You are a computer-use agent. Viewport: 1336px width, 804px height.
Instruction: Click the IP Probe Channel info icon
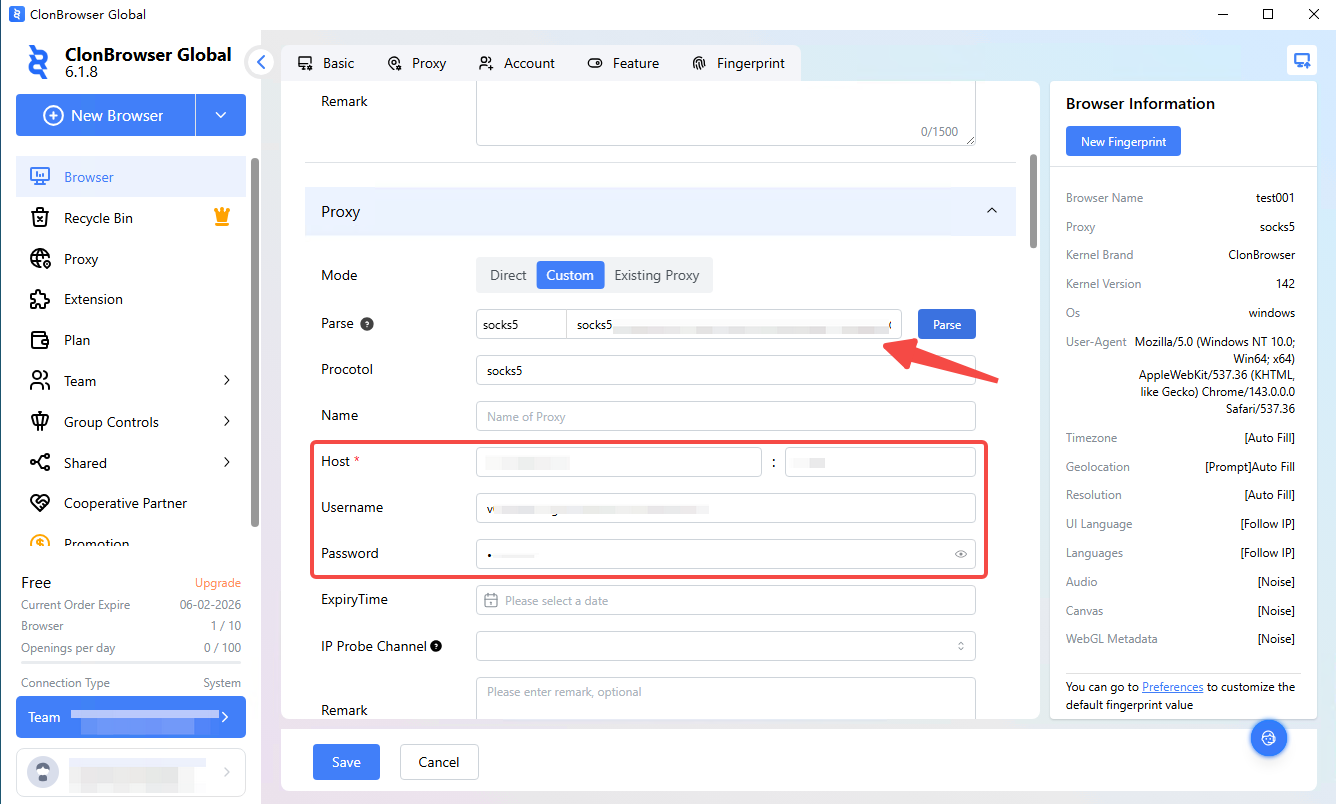(436, 646)
